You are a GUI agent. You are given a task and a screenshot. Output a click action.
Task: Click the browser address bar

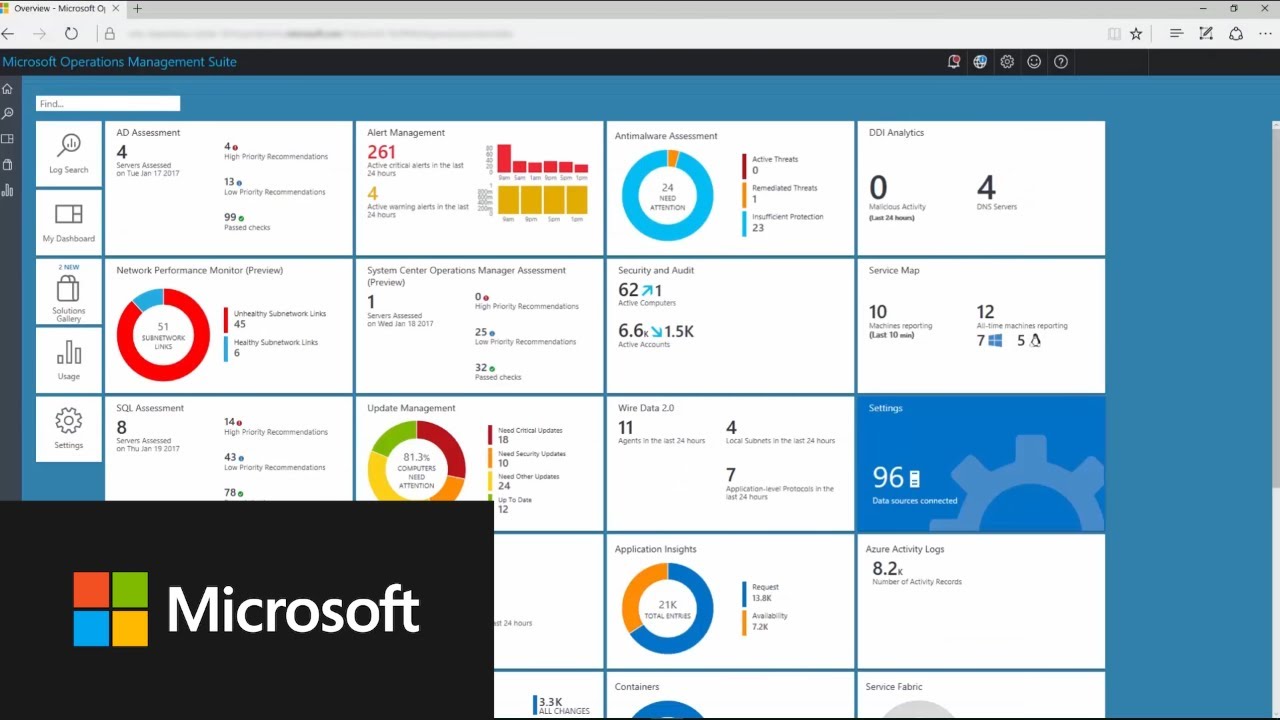click(600, 33)
